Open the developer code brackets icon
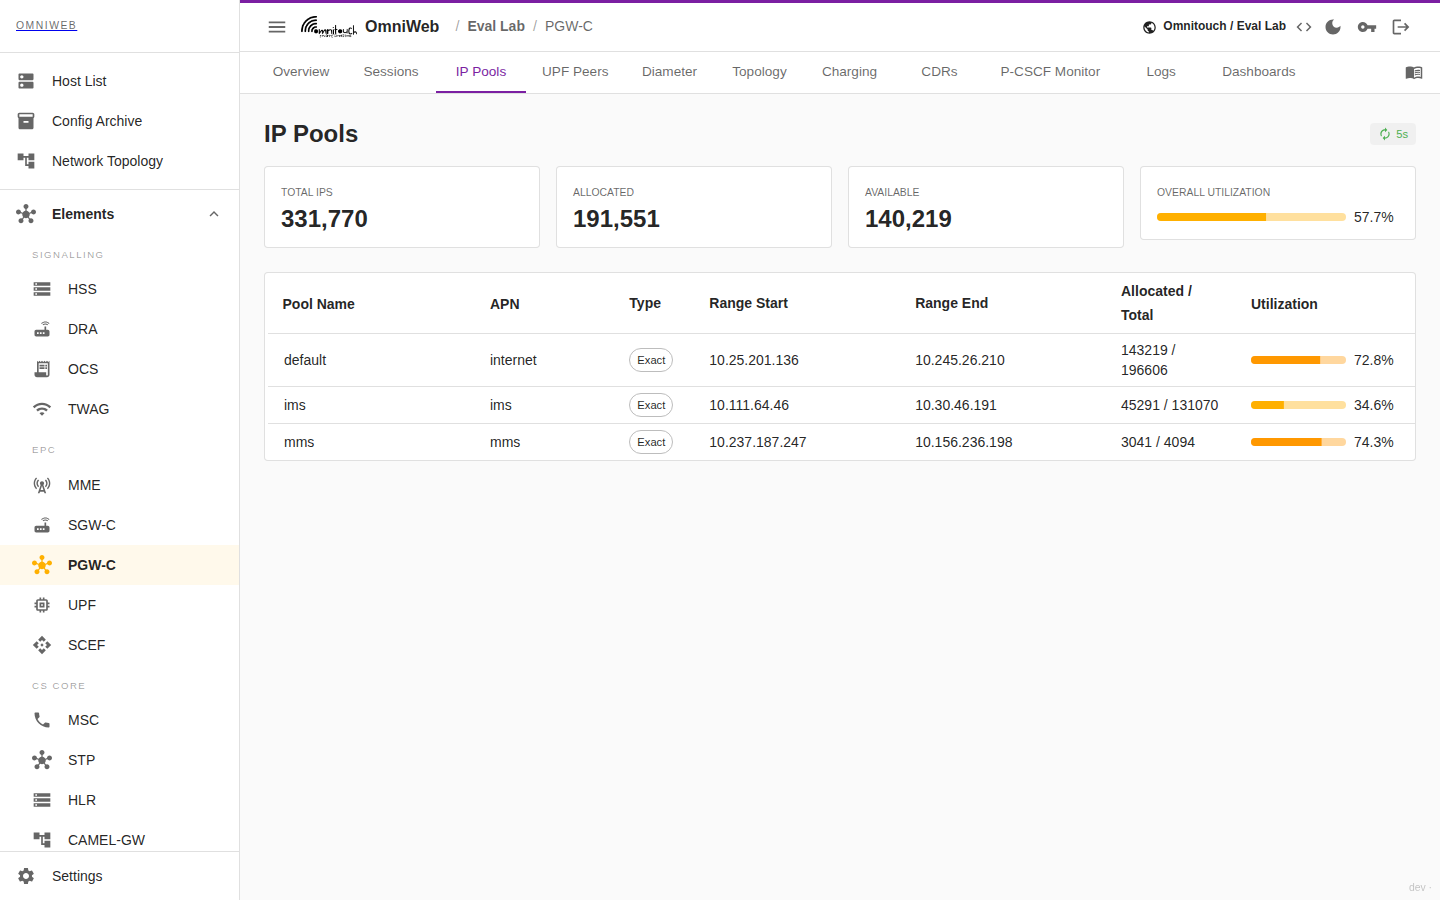This screenshot has width=1440, height=900. pos(1304,27)
